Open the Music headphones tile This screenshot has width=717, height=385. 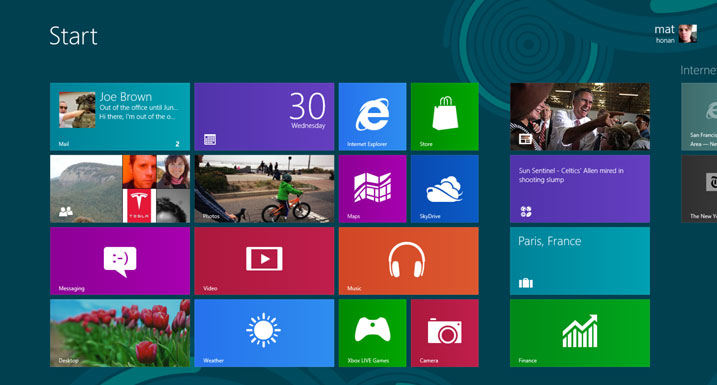[408, 261]
